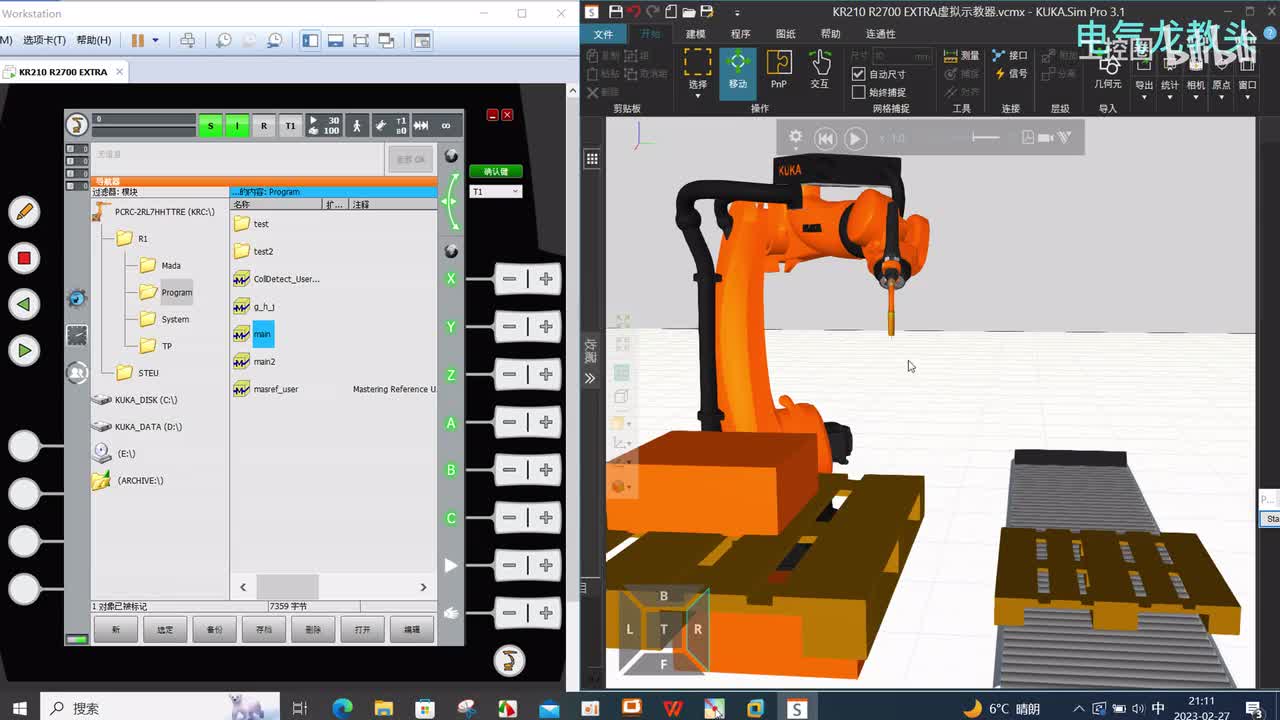
Task: Open the simulation settings gear dropdown
Action: point(797,138)
